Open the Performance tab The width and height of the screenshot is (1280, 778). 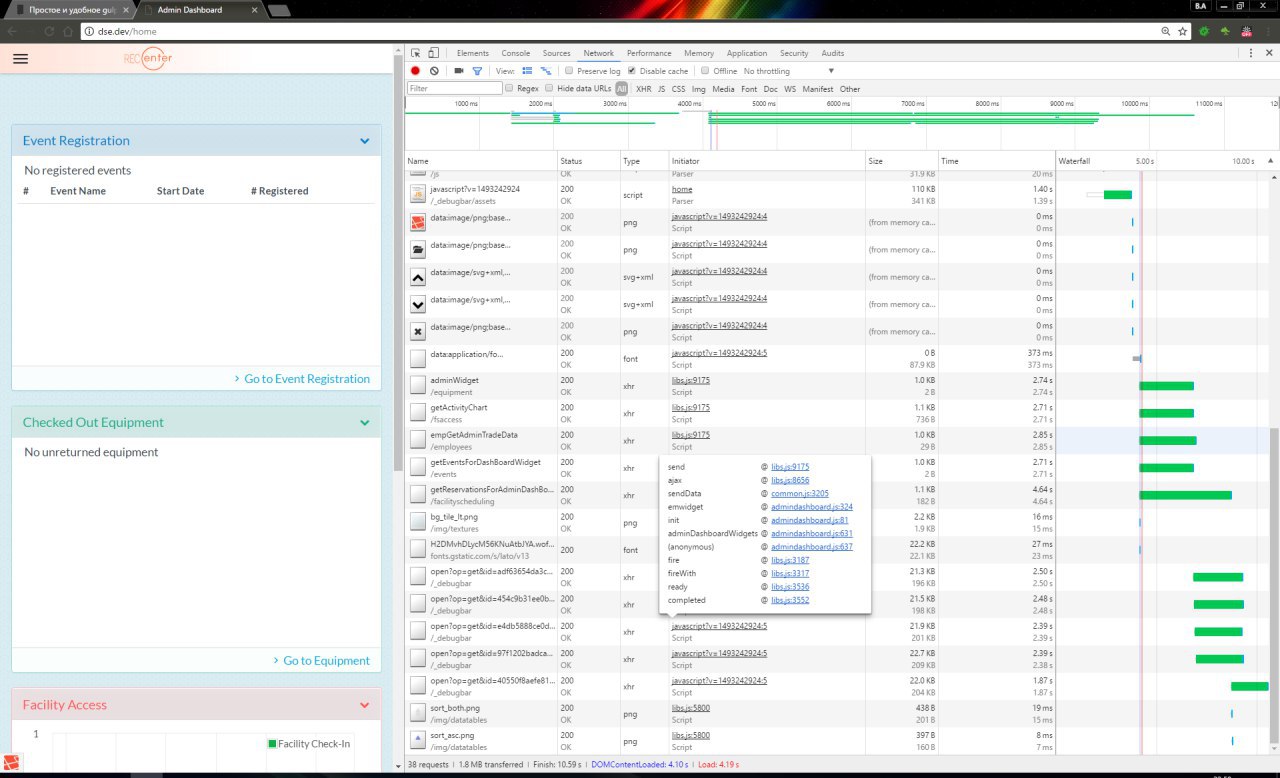tap(650, 53)
